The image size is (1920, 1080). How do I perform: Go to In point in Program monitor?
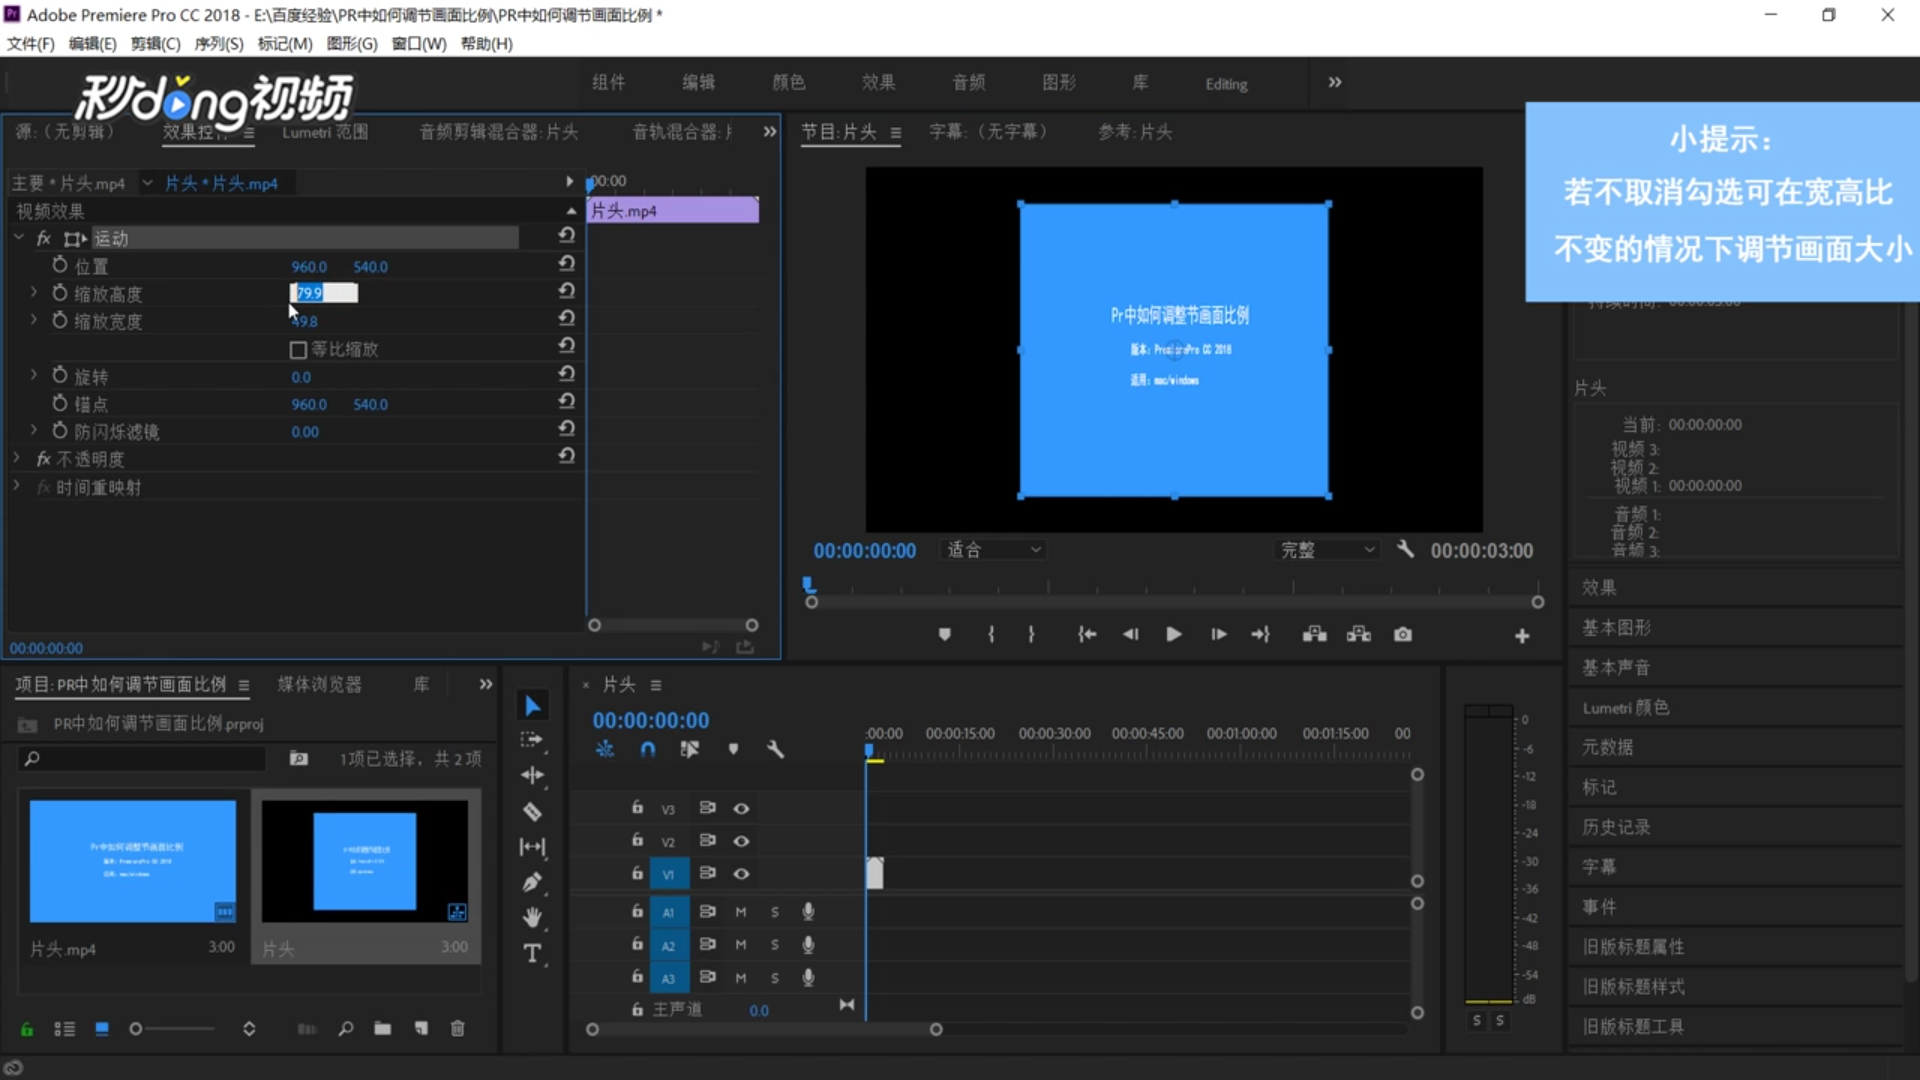(x=1087, y=635)
